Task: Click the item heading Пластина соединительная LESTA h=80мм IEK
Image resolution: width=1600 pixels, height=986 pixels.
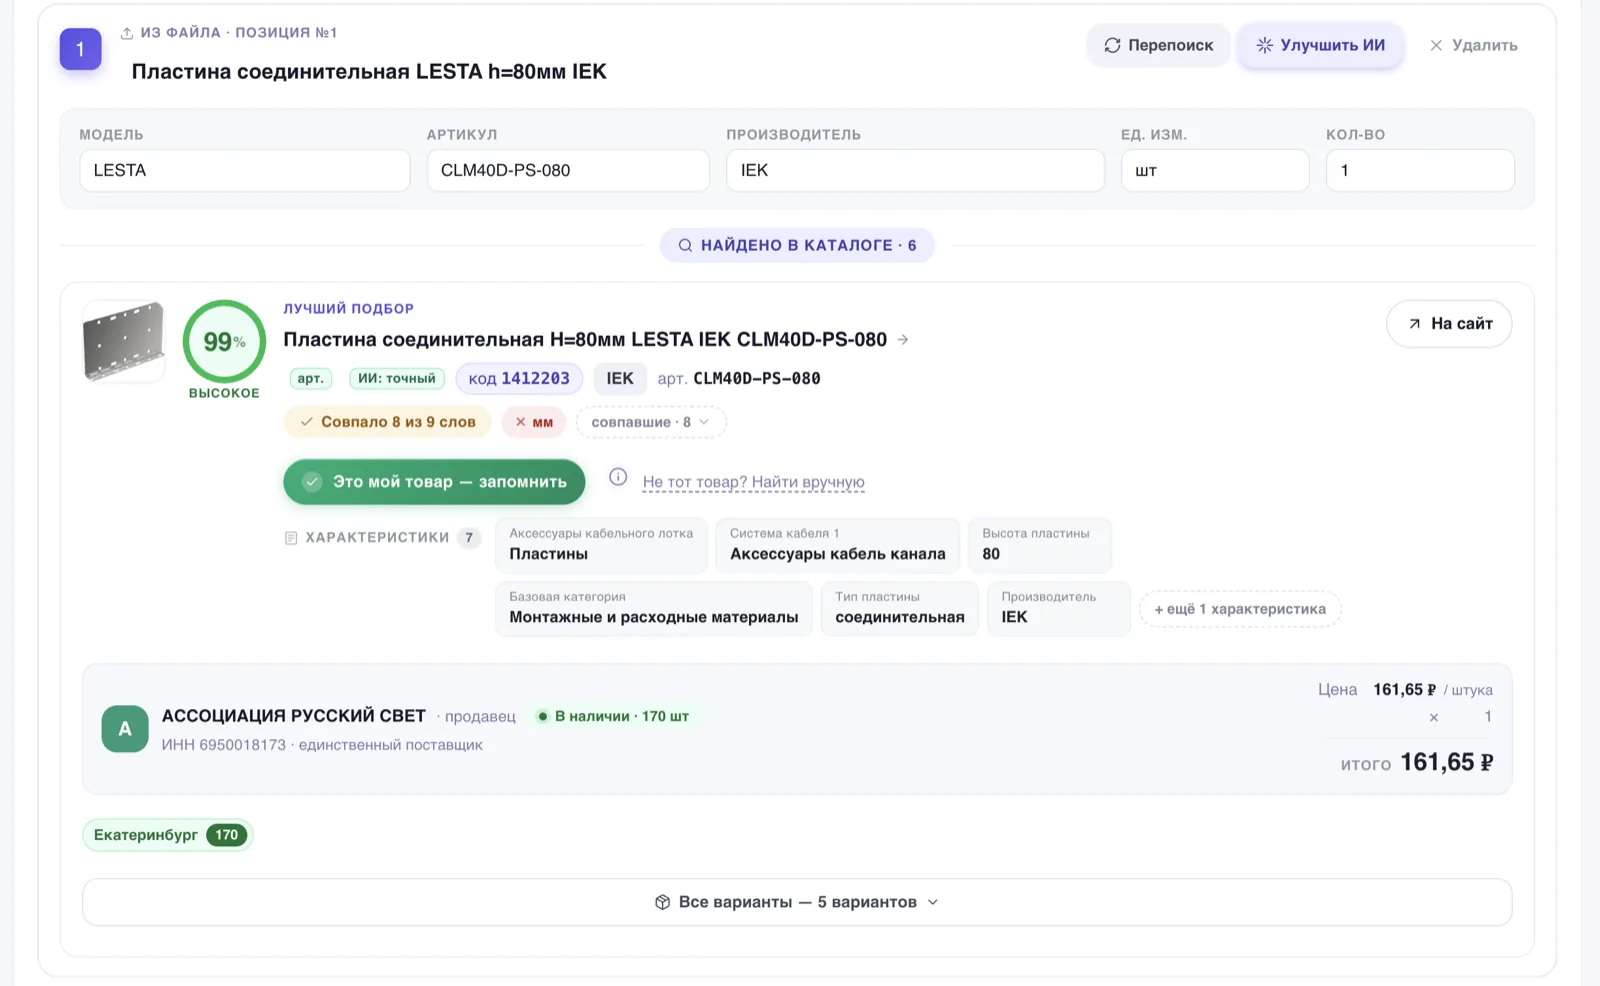Action: [369, 71]
